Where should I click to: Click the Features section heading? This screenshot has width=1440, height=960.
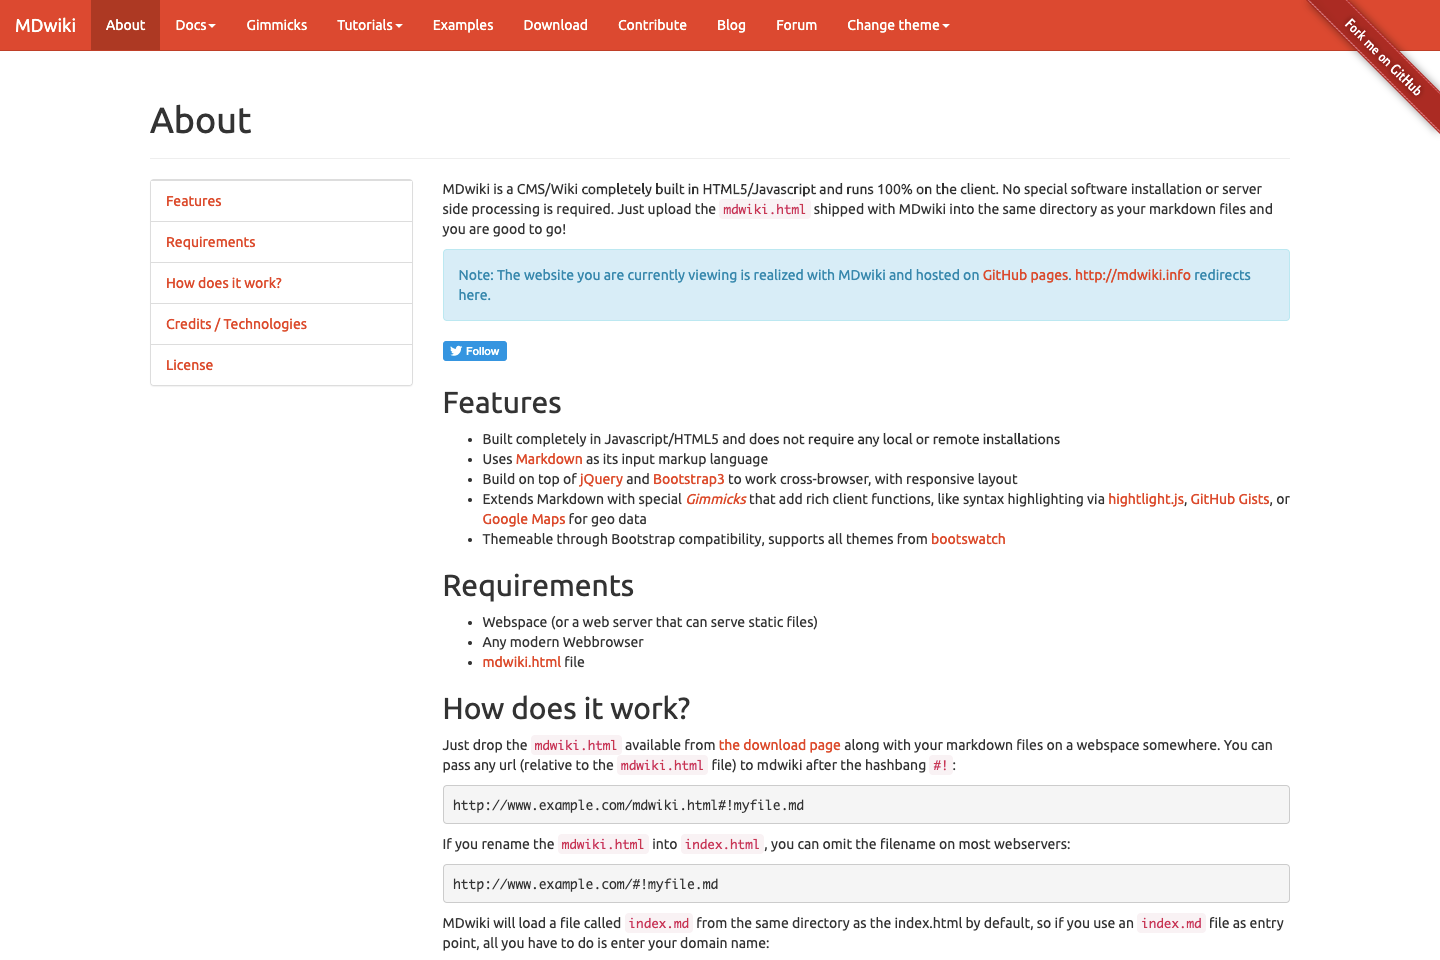coord(502,403)
